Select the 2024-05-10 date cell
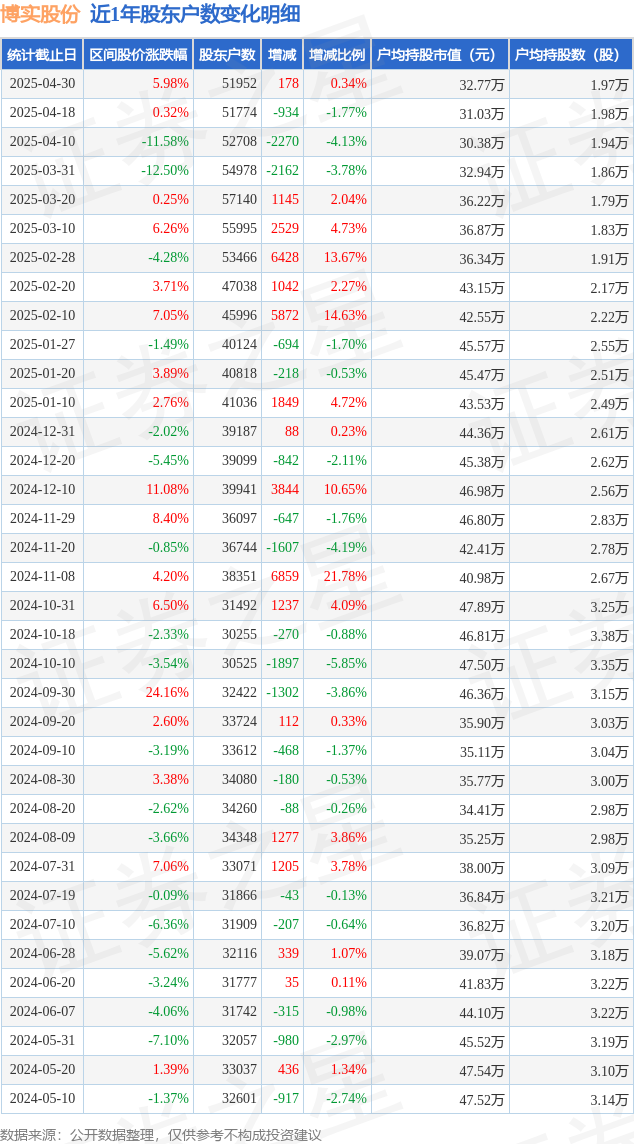 (42, 1098)
